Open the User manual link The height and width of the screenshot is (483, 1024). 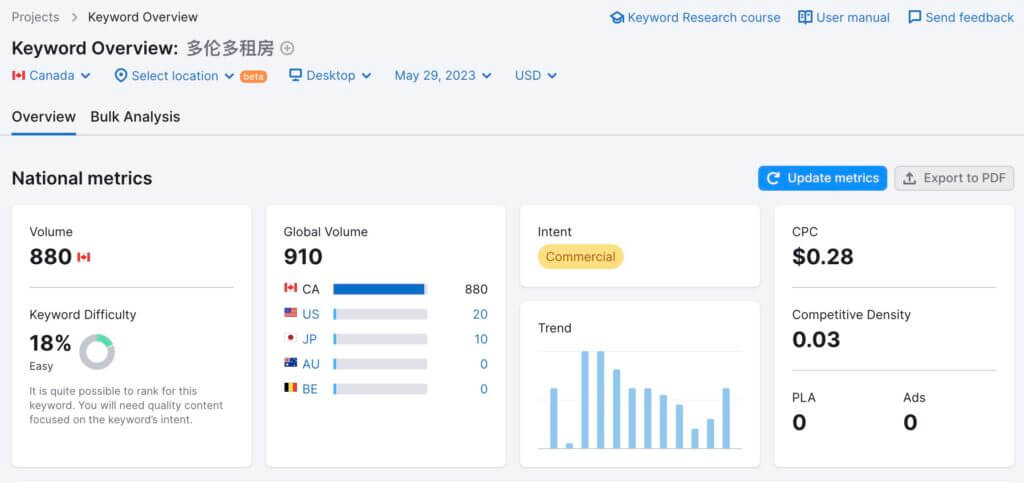pos(844,18)
